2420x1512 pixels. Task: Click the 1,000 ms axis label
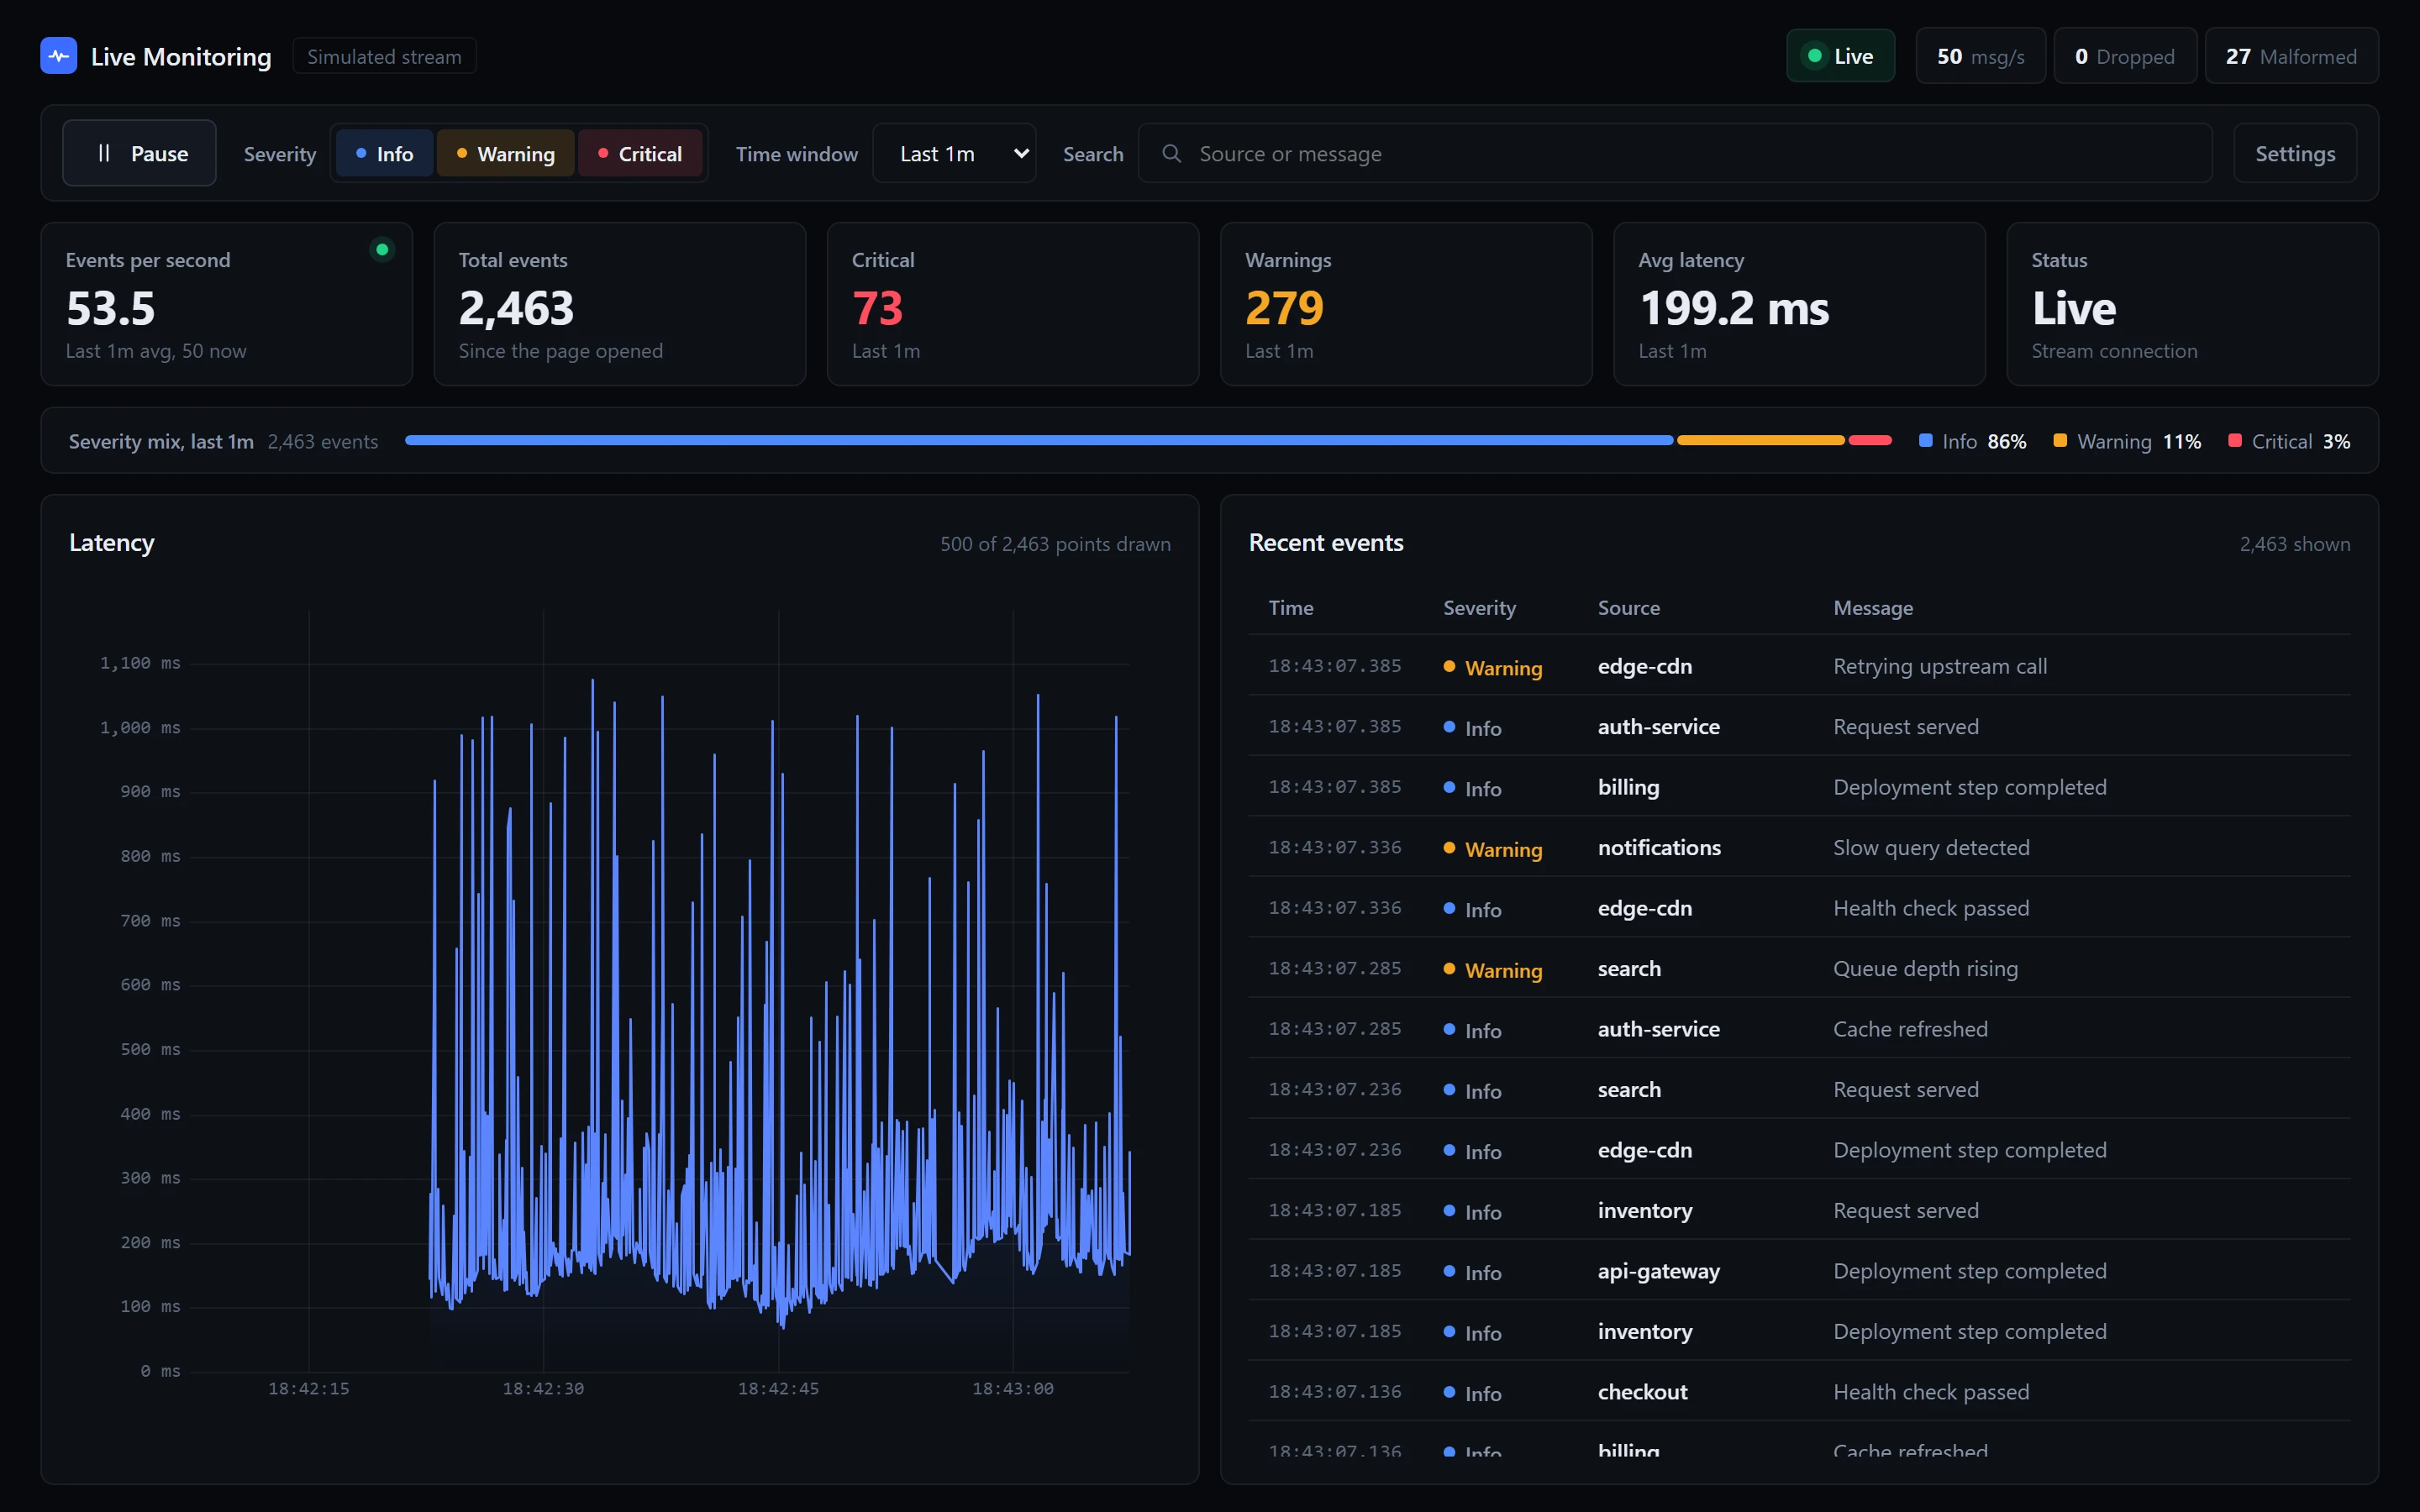[140, 728]
